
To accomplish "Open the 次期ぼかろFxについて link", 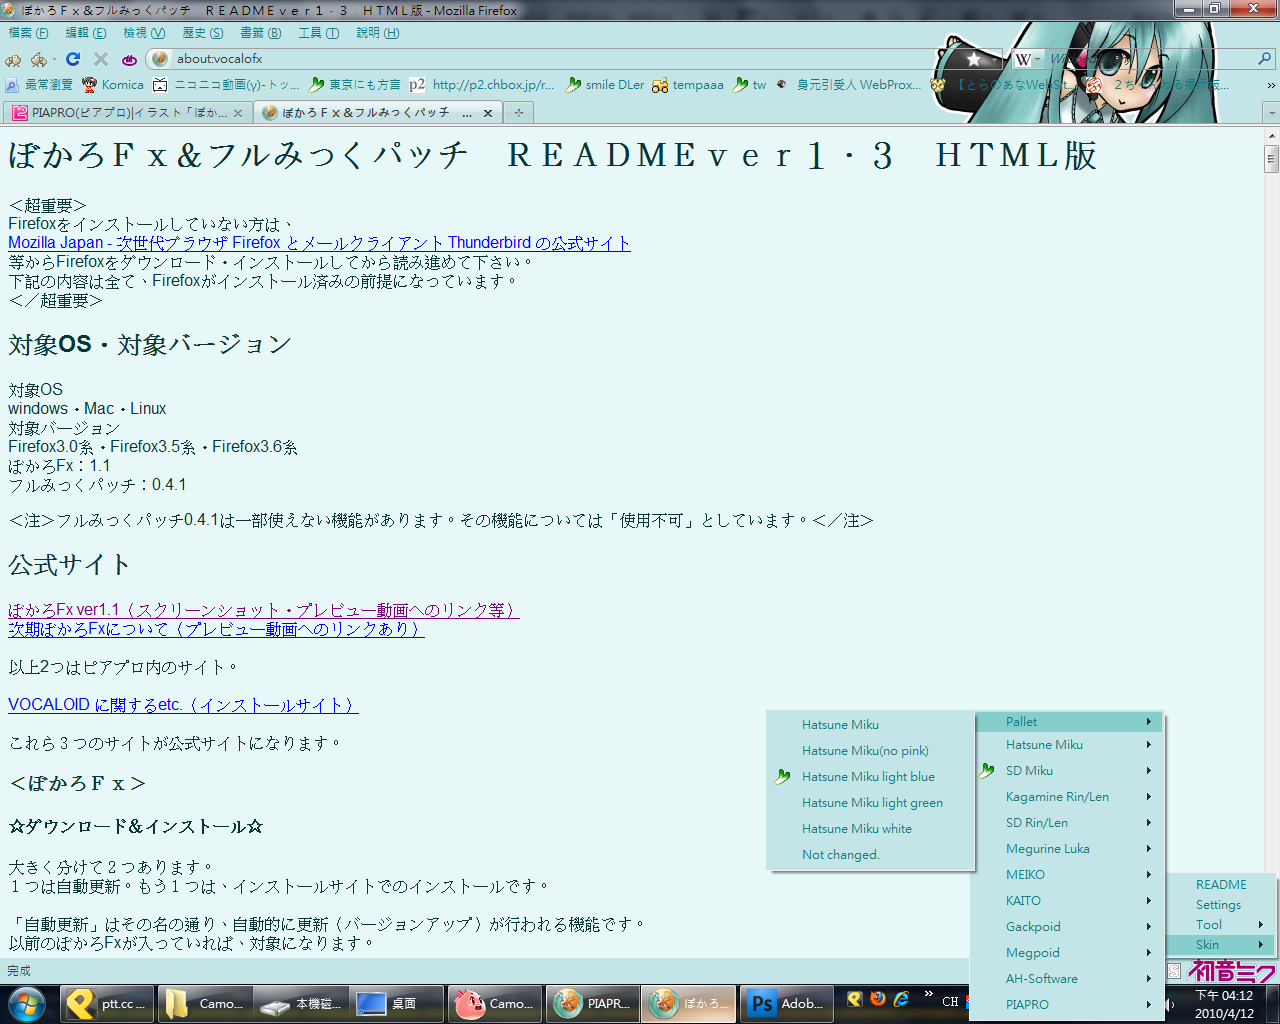I will pyautogui.click(x=216, y=629).
